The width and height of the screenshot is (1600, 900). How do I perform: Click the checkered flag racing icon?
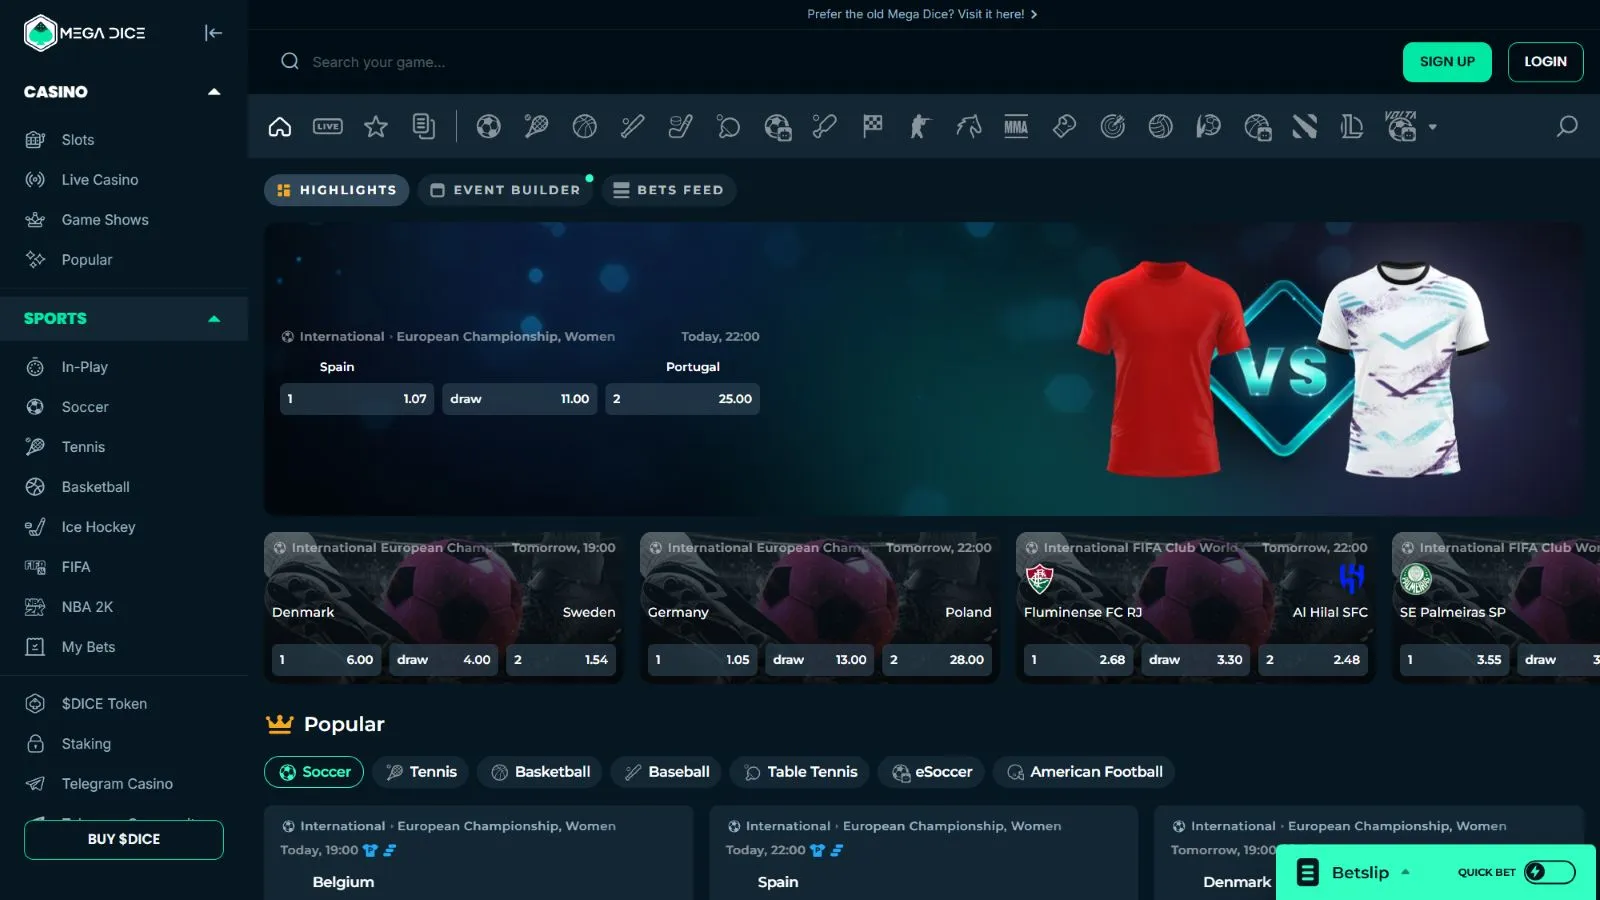[872, 127]
